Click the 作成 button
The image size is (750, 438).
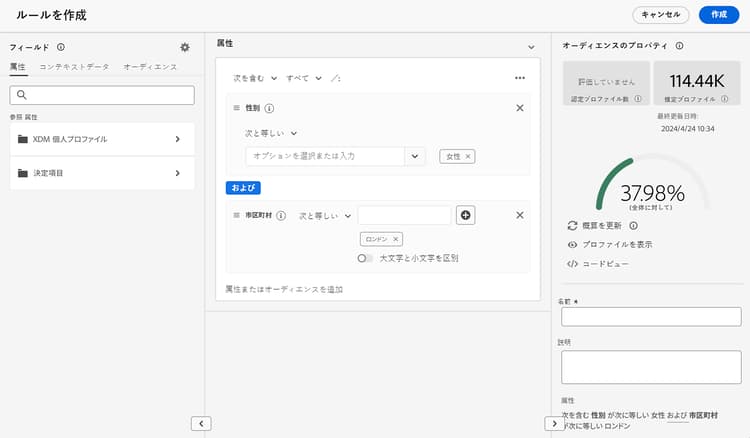click(719, 15)
